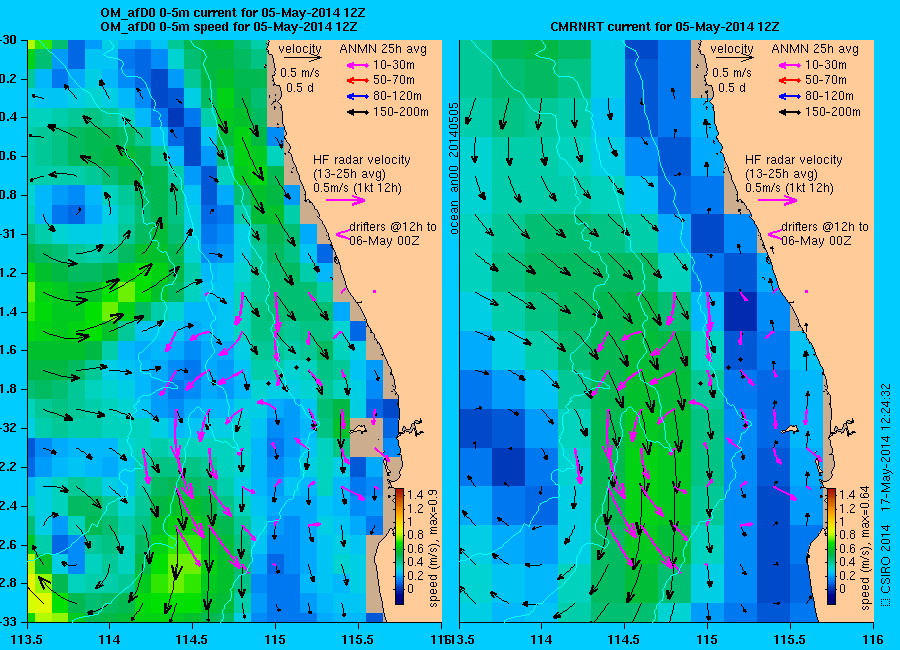Click Rottnest Island on the left map
The height and width of the screenshot is (650, 900).
click(359, 429)
